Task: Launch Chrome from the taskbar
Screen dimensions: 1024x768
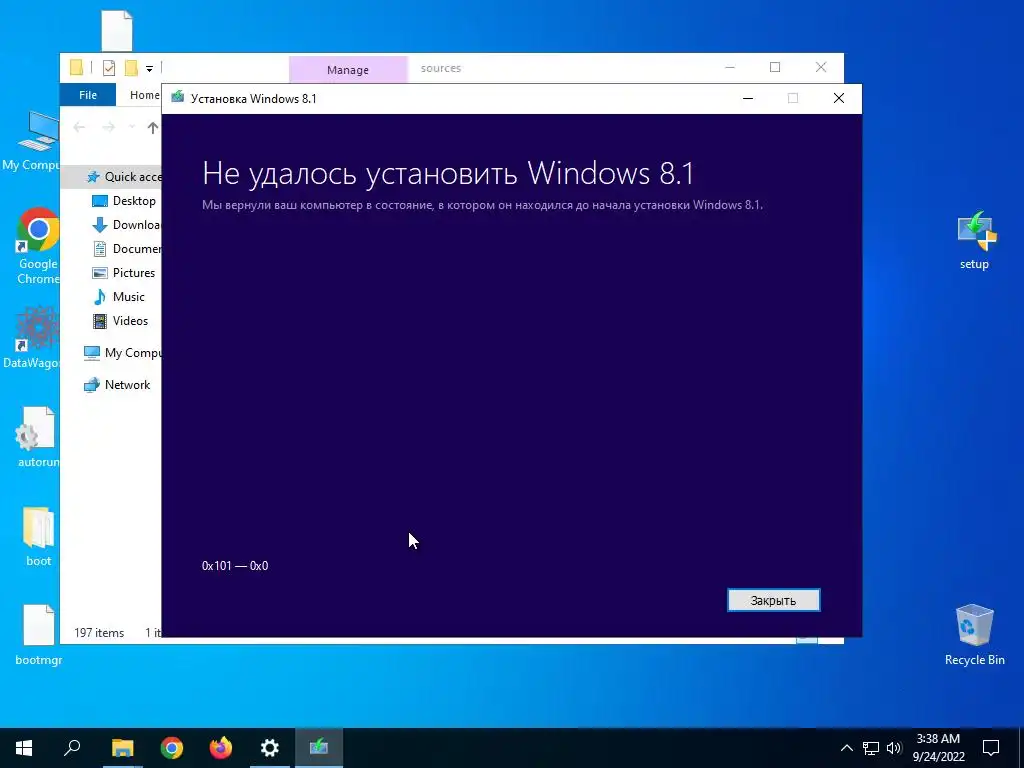Action: [172, 748]
